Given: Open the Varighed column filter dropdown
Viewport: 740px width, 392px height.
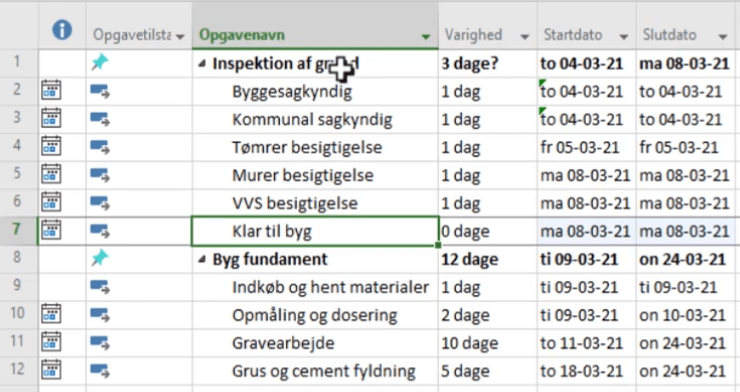Looking at the screenshot, I should point(524,36).
